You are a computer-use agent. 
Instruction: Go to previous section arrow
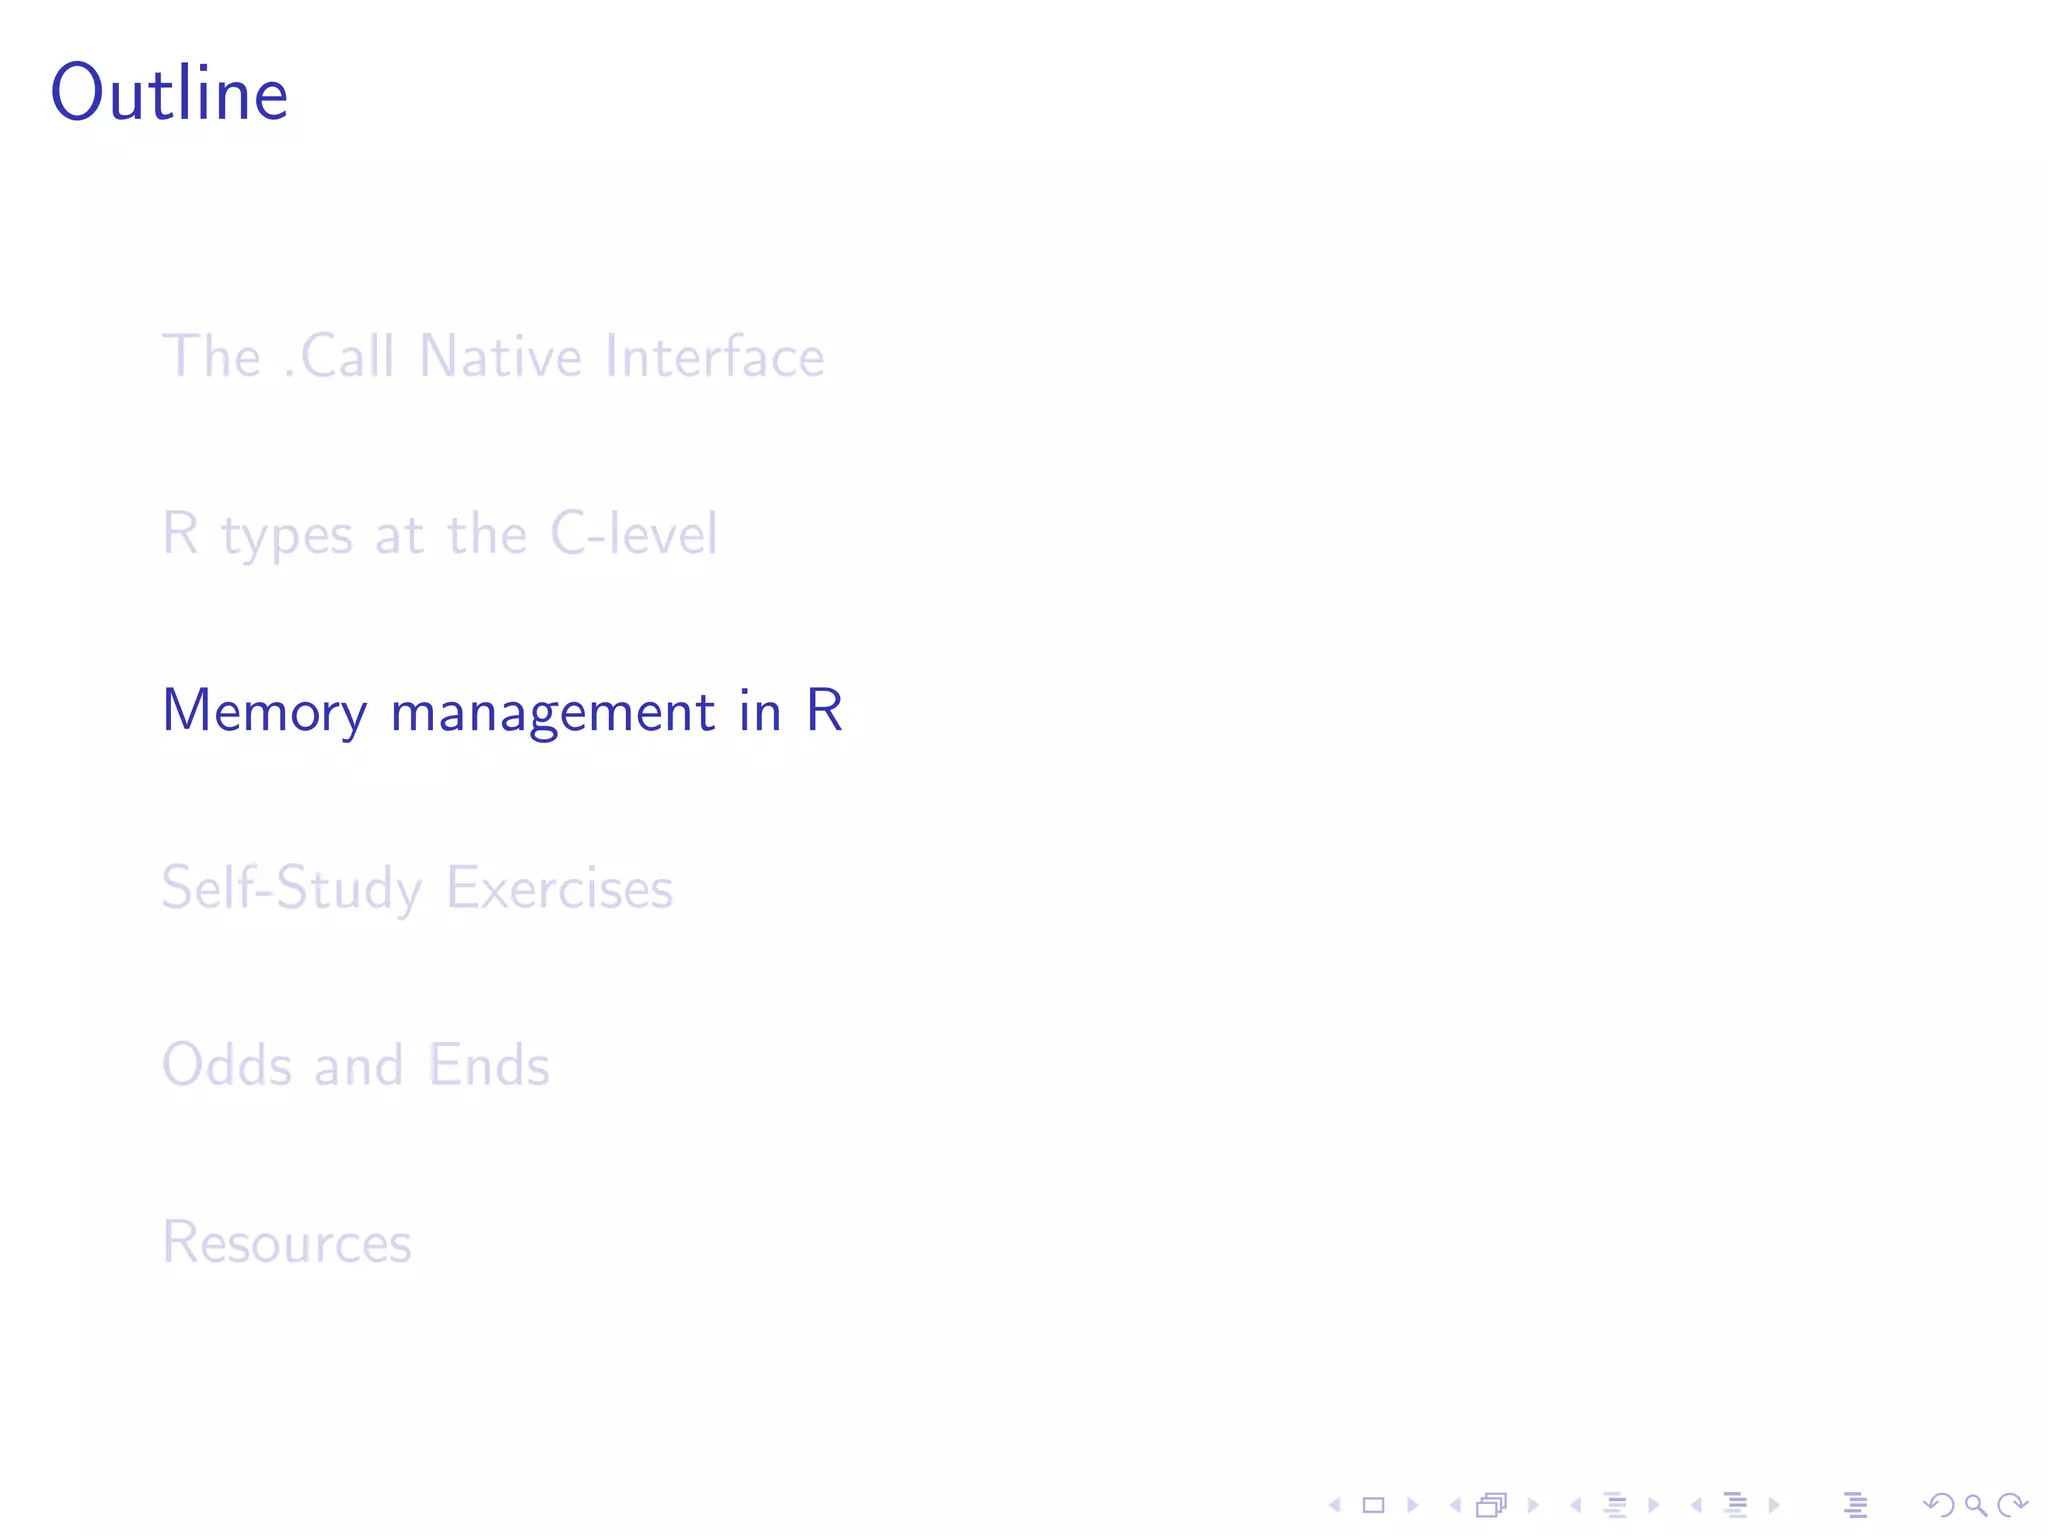pos(1696,1505)
